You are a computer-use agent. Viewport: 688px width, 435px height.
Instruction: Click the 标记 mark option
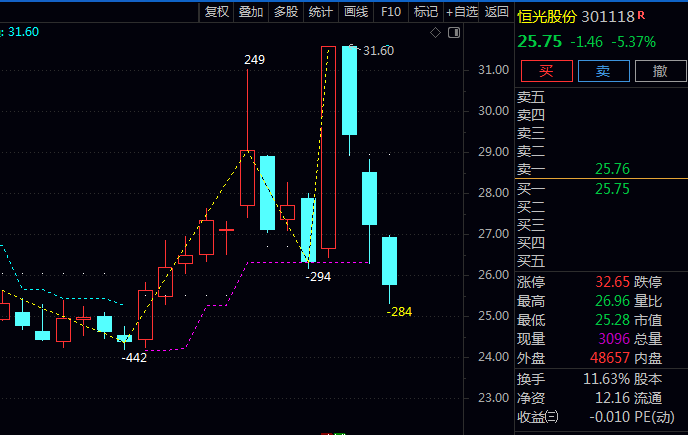click(426, 12)
